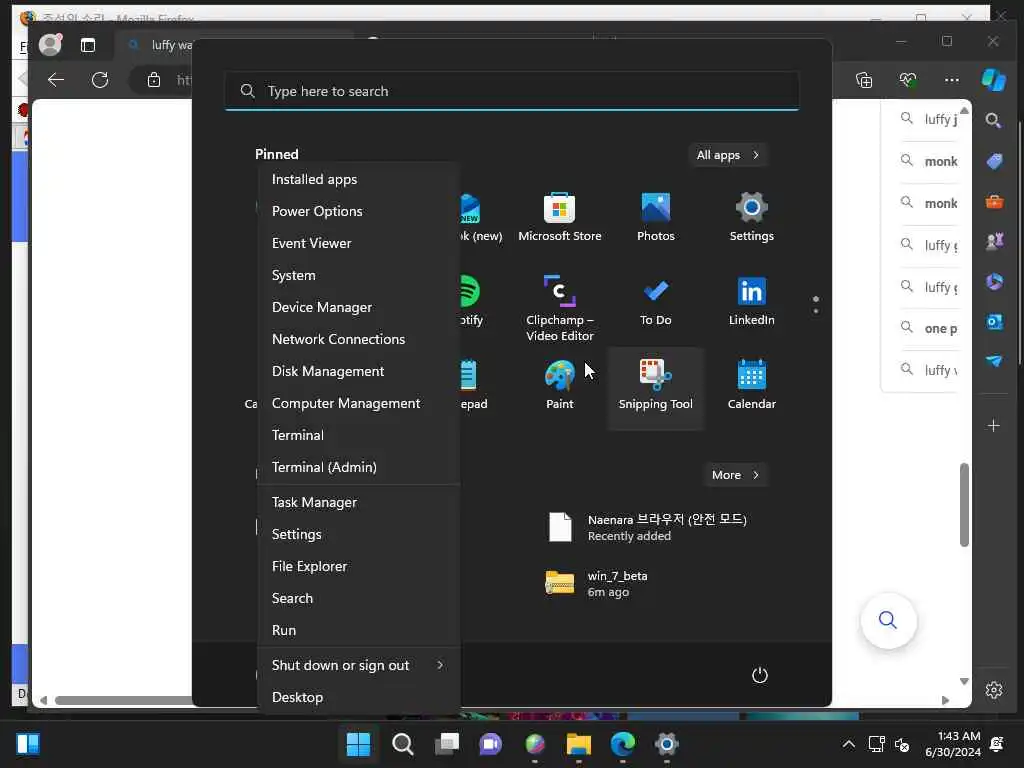This screenshot has height=768, width=1024.
Task: Click the Type here to search field
Action: [512, 91]
